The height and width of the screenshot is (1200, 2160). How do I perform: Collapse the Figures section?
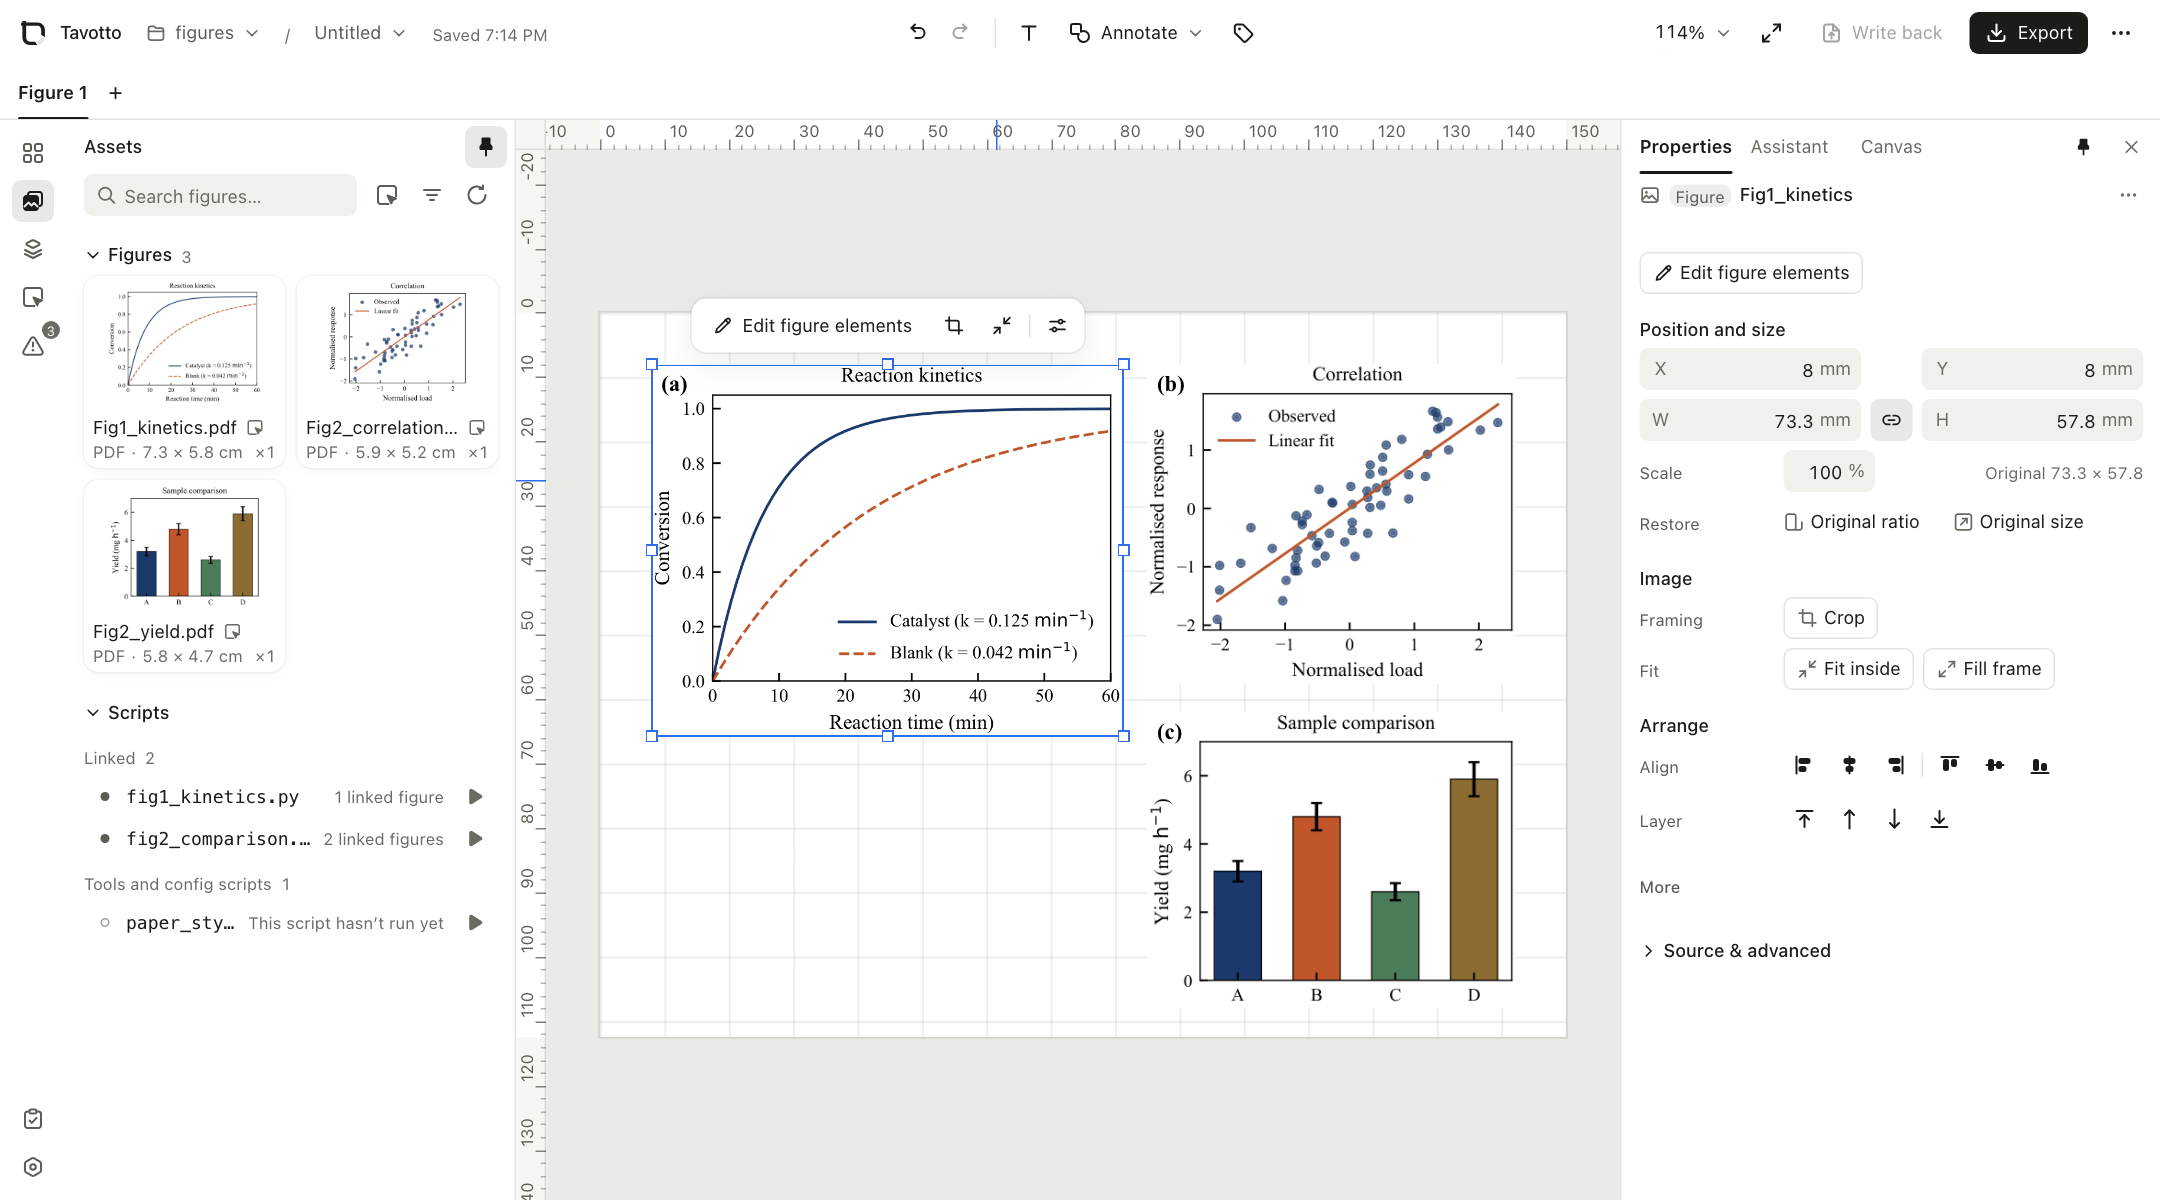[x=93, y=255]
